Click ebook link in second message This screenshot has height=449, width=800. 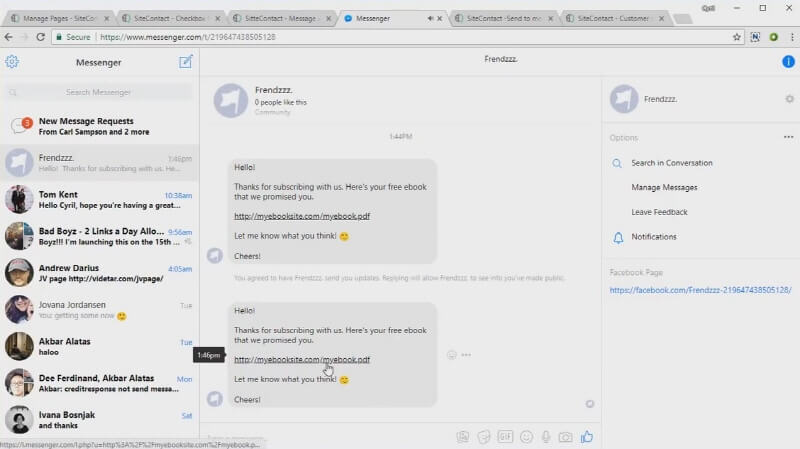[302, 360]
